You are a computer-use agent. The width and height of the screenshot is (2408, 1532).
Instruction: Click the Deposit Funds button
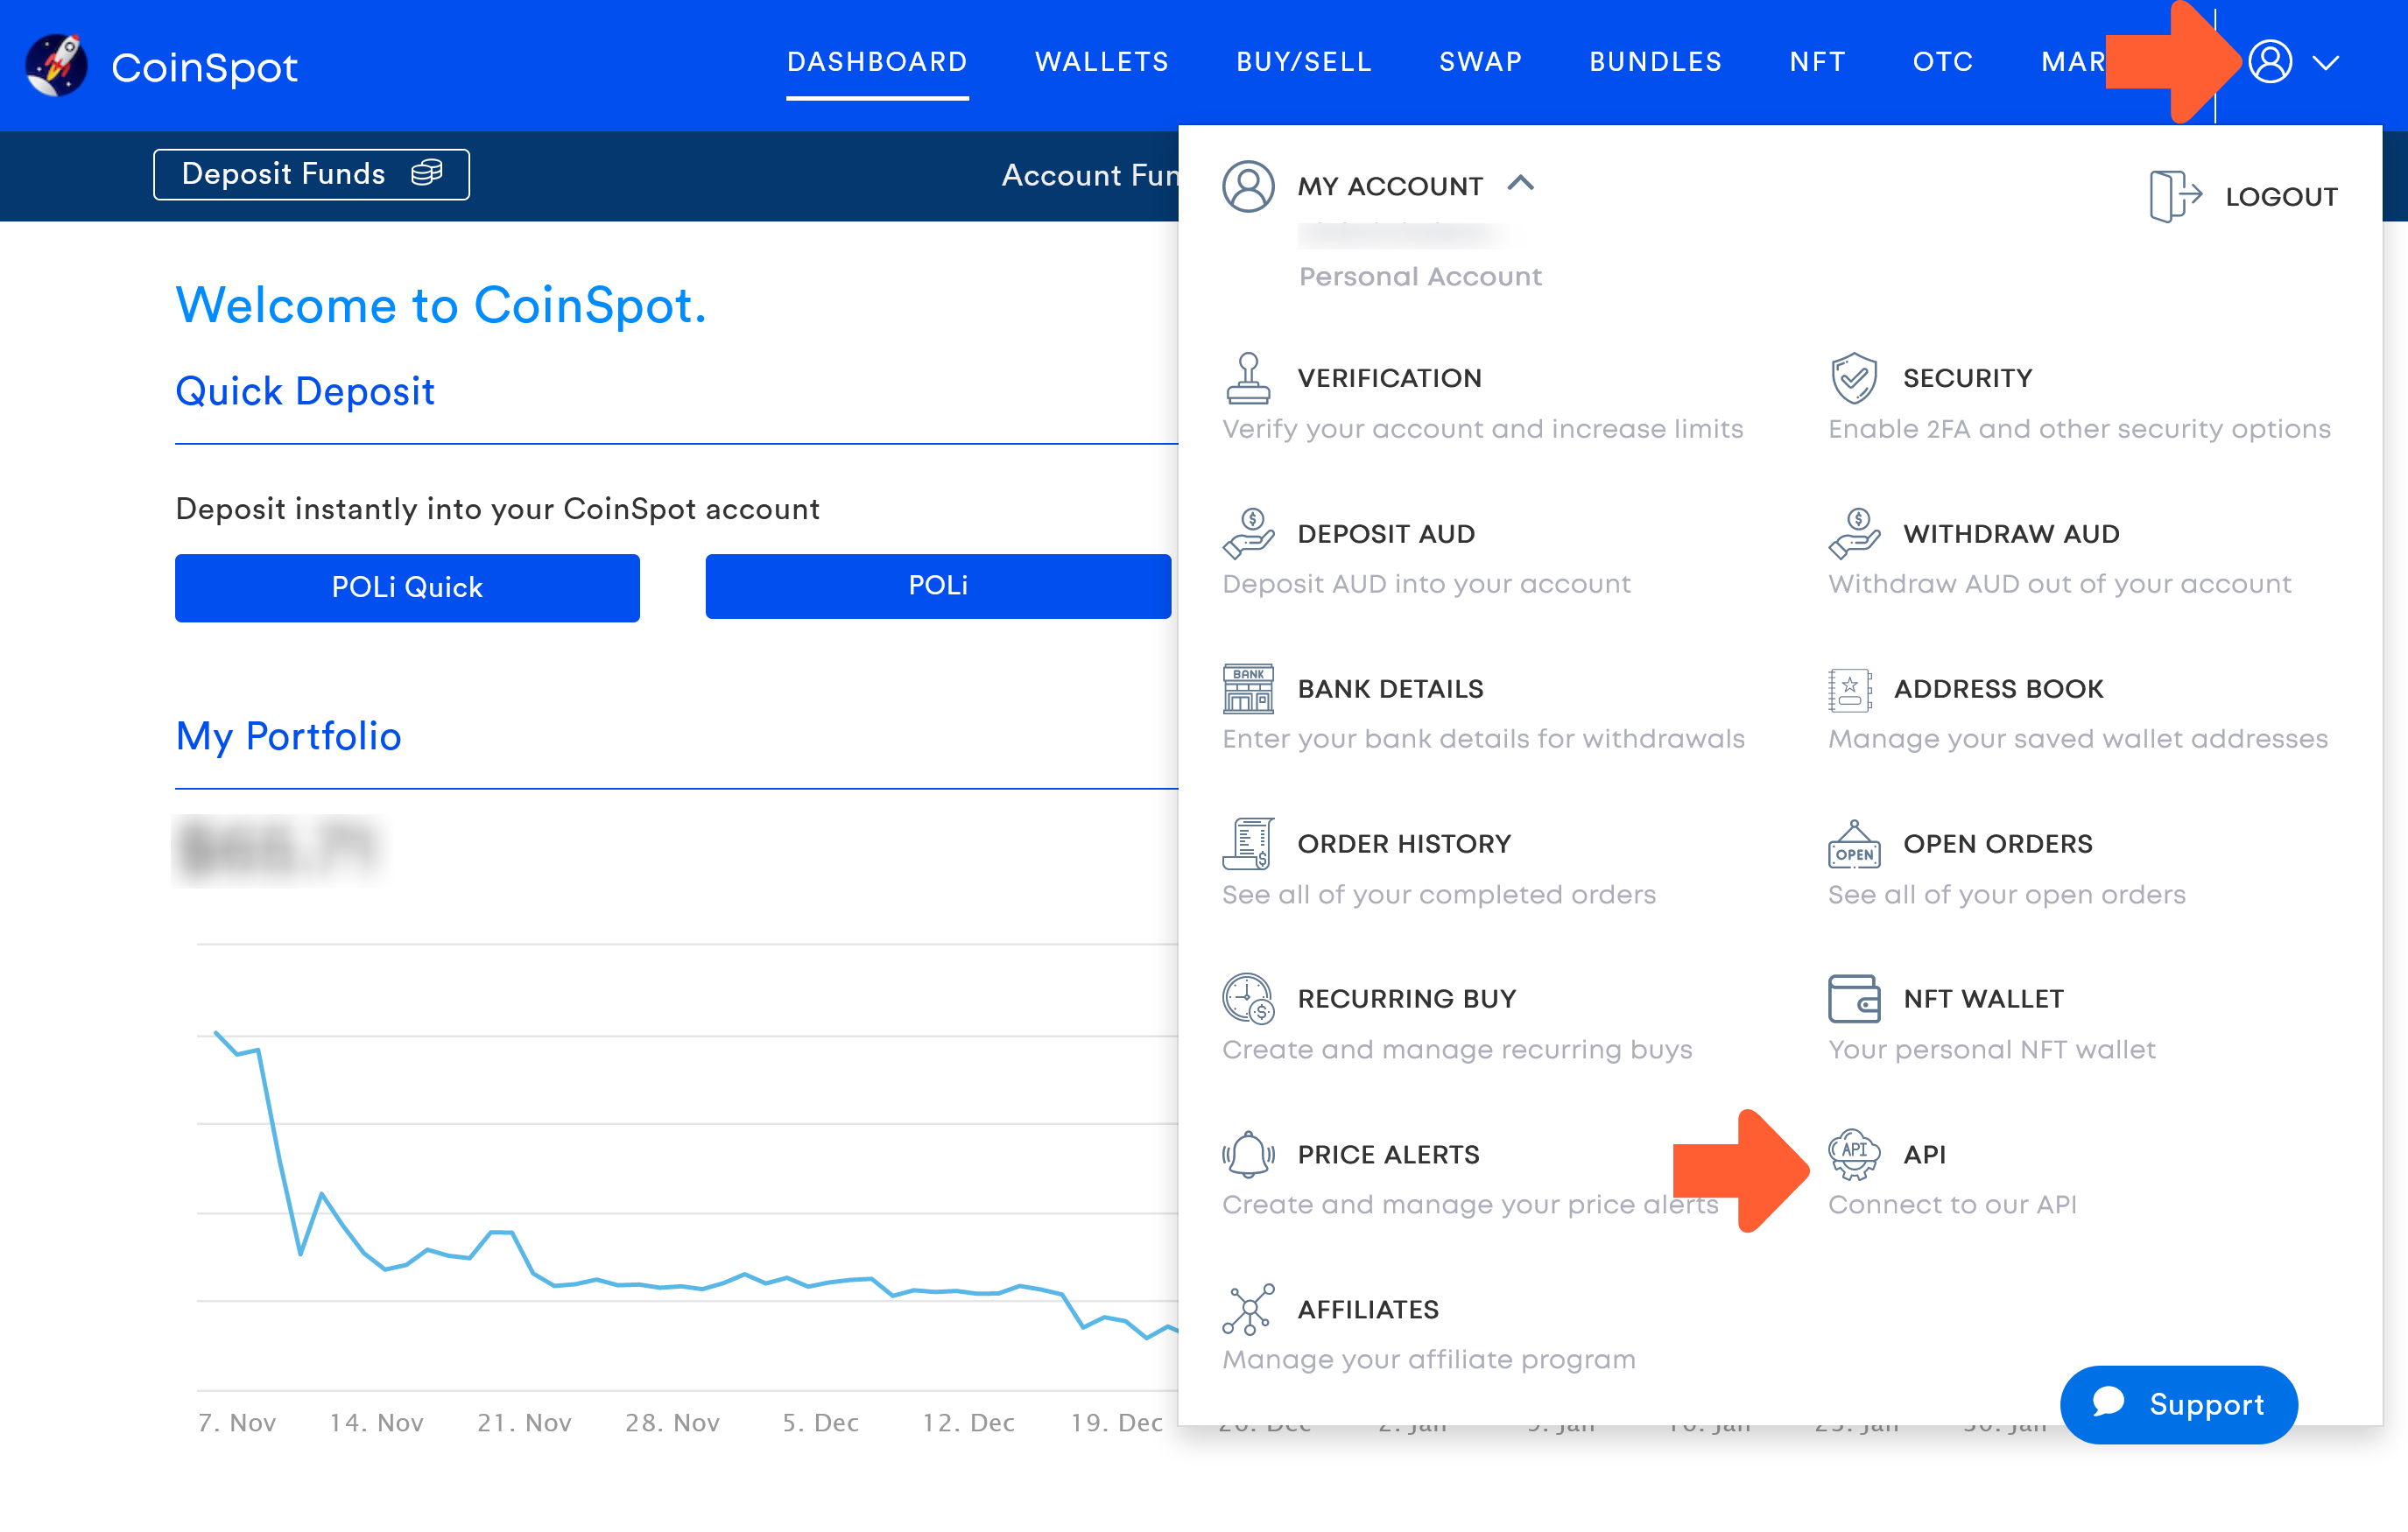[310, 174]
